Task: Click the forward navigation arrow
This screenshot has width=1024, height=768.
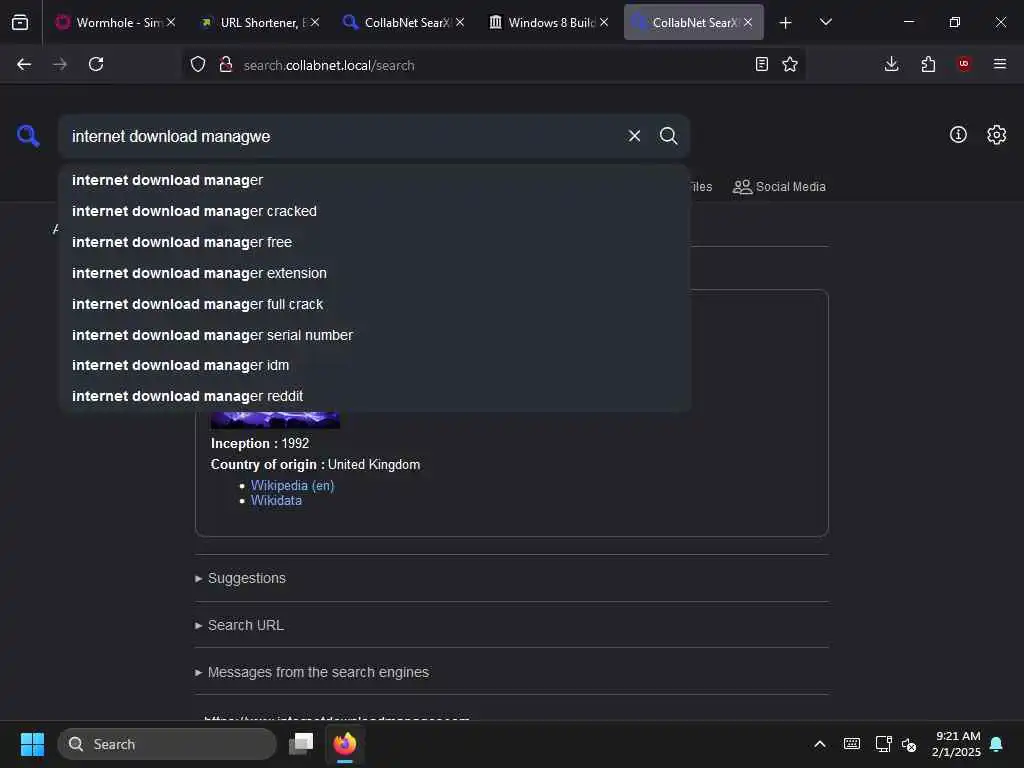Action: point(59,64)
